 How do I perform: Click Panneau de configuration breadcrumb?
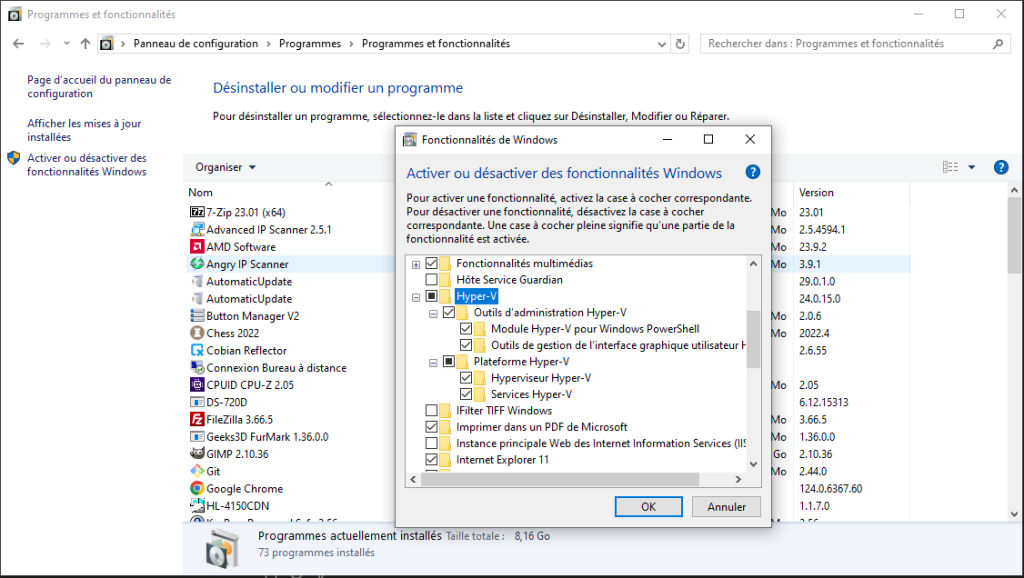(196, 44)
